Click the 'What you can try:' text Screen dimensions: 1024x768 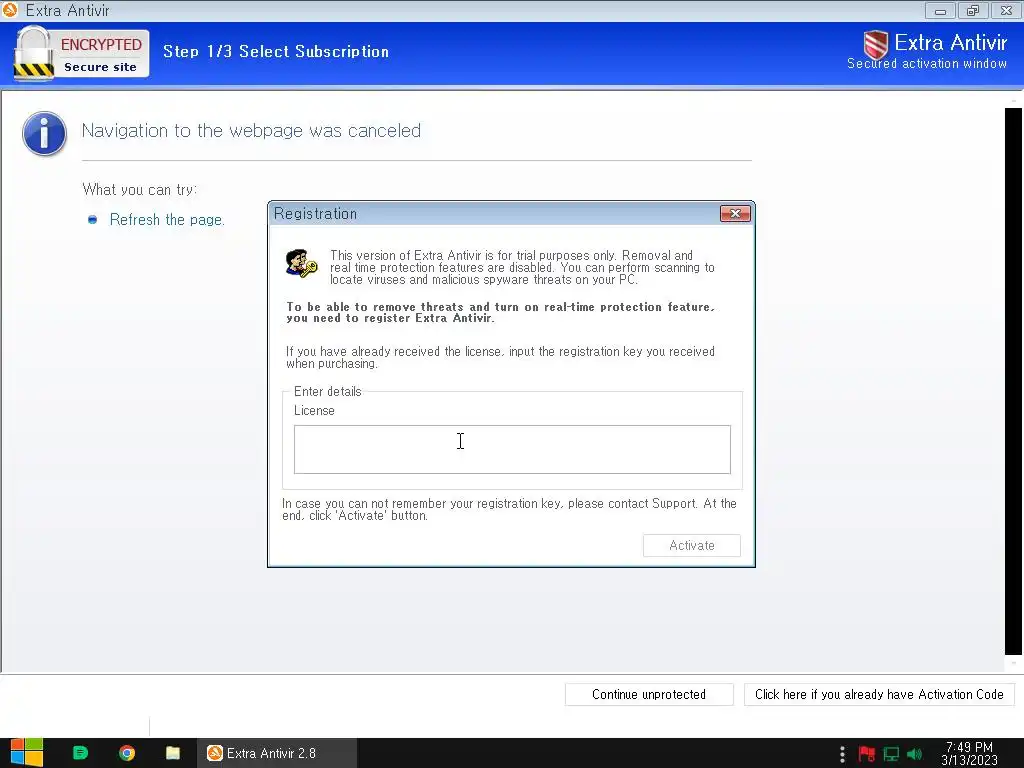[x=140, y=190]
